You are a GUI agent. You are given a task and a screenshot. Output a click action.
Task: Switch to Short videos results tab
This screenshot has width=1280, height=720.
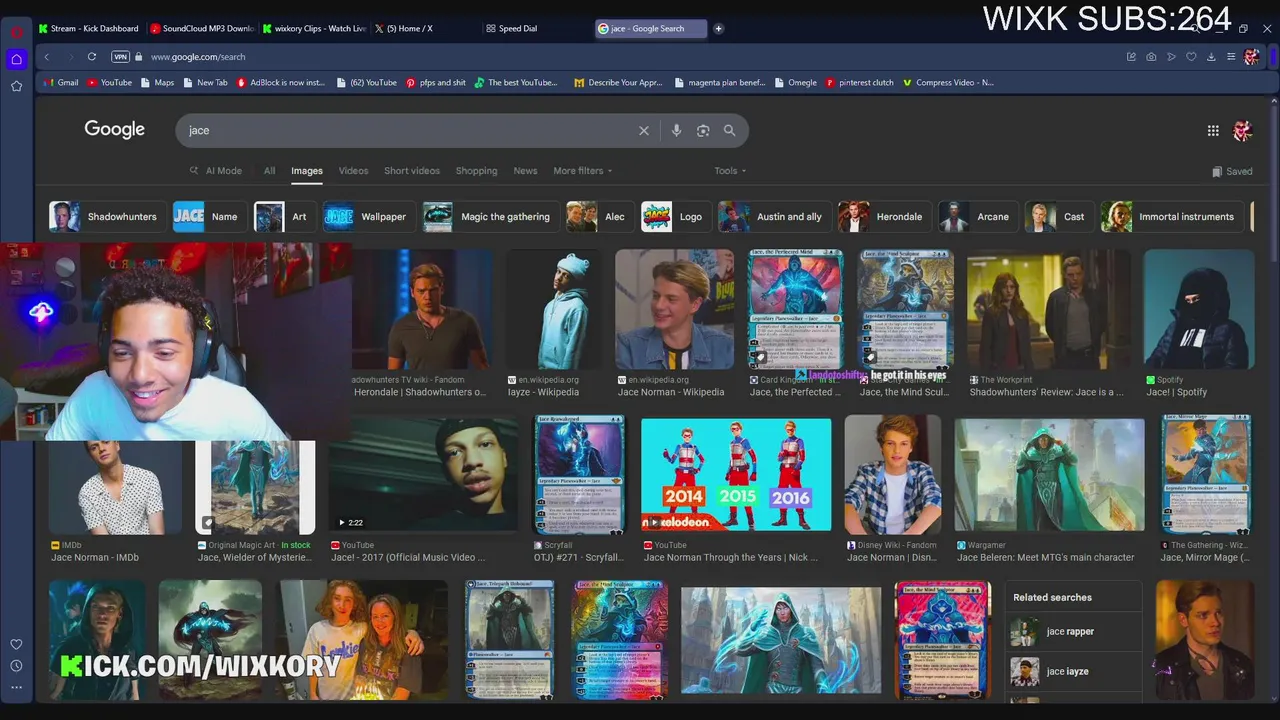(x=412, y=171)
